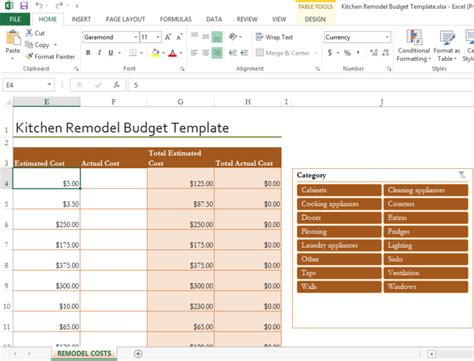The width and height of the screenshot is (474, 361).
Task: Click the formula bar input
Action: pos(301,85)
